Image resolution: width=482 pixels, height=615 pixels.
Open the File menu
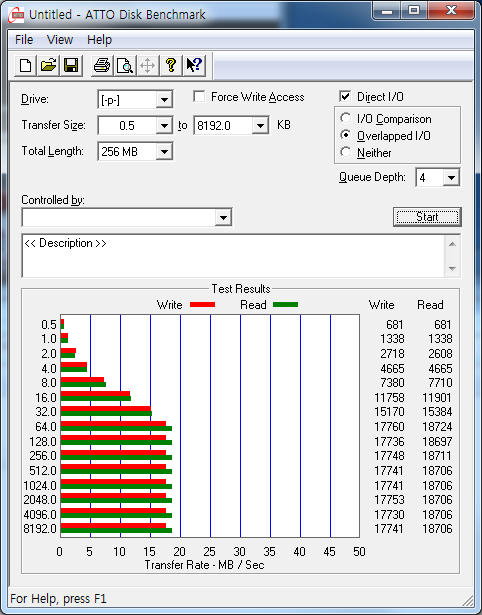(x=24, y=40)
